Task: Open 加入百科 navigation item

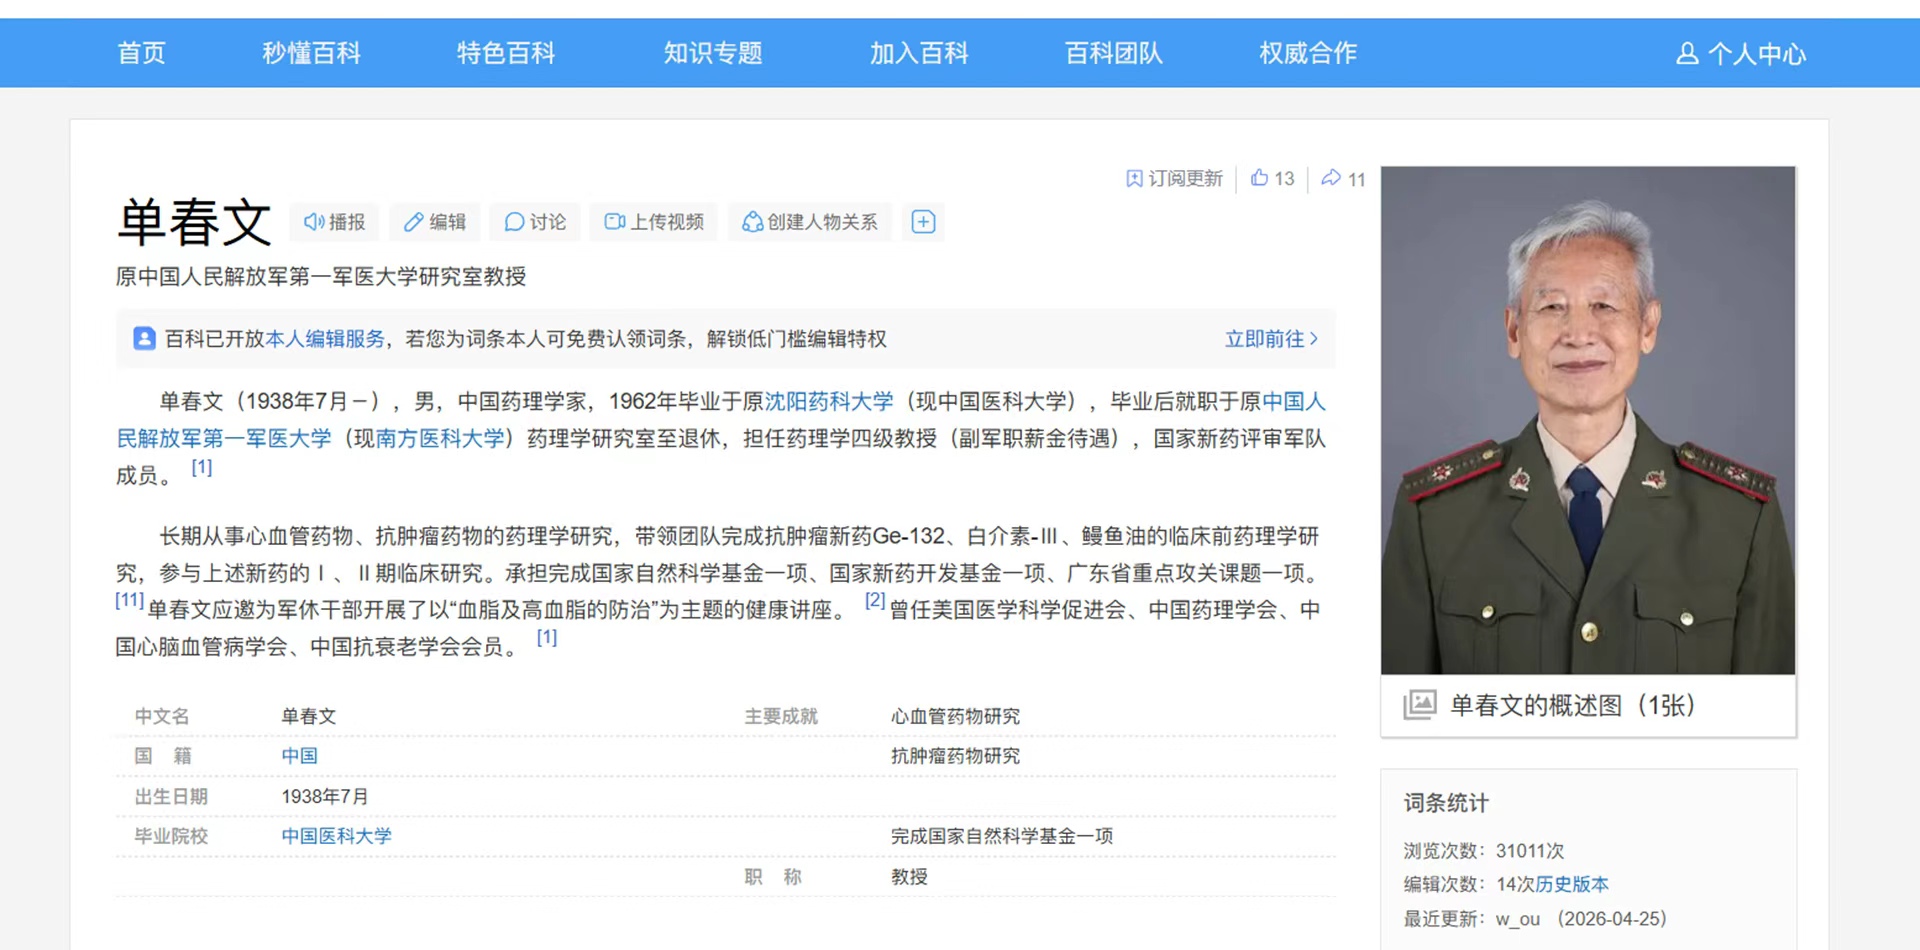Action: [x=919, y=53]
